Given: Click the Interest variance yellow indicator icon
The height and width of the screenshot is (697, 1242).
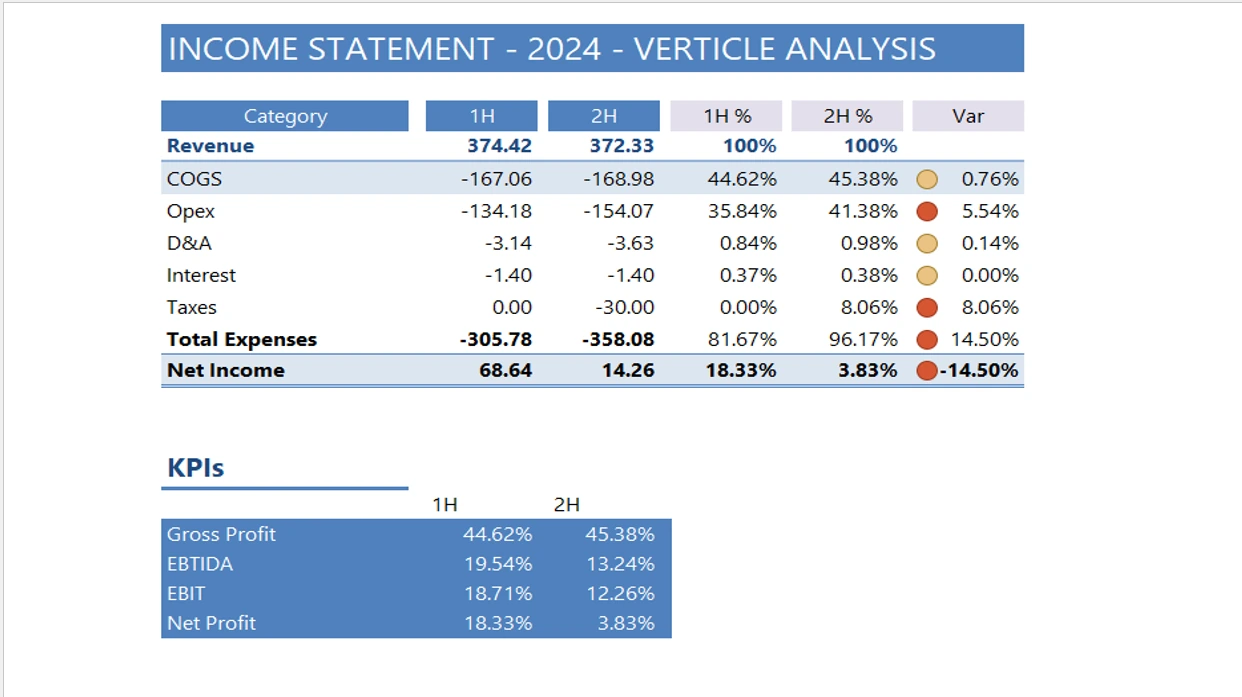Looking at the screenshot, I should coord(927,276).
